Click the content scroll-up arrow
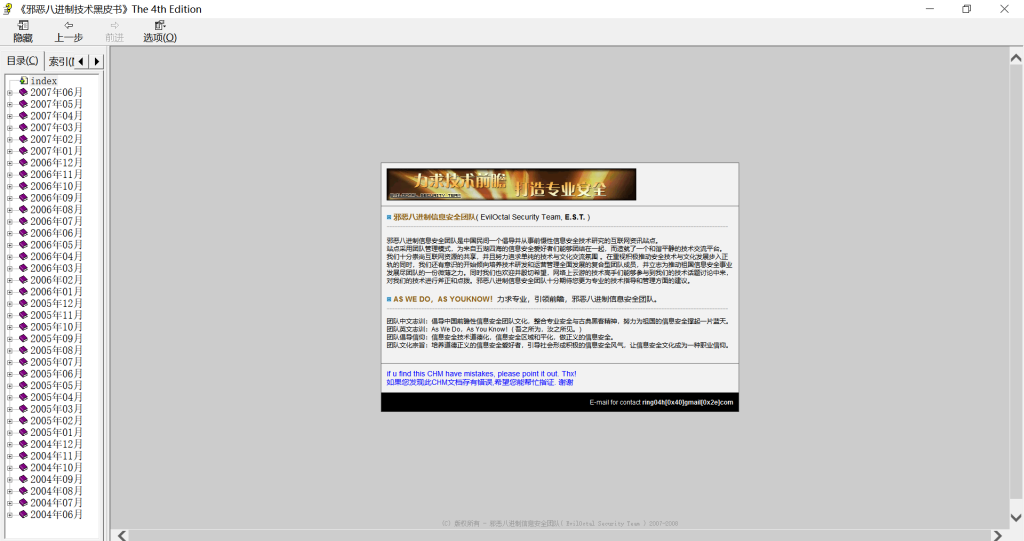 coord(1016,58)
